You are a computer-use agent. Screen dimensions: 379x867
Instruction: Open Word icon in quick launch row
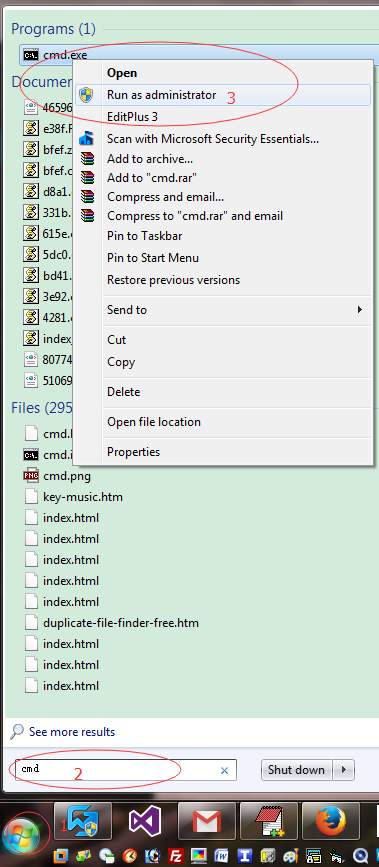point(222,855)
